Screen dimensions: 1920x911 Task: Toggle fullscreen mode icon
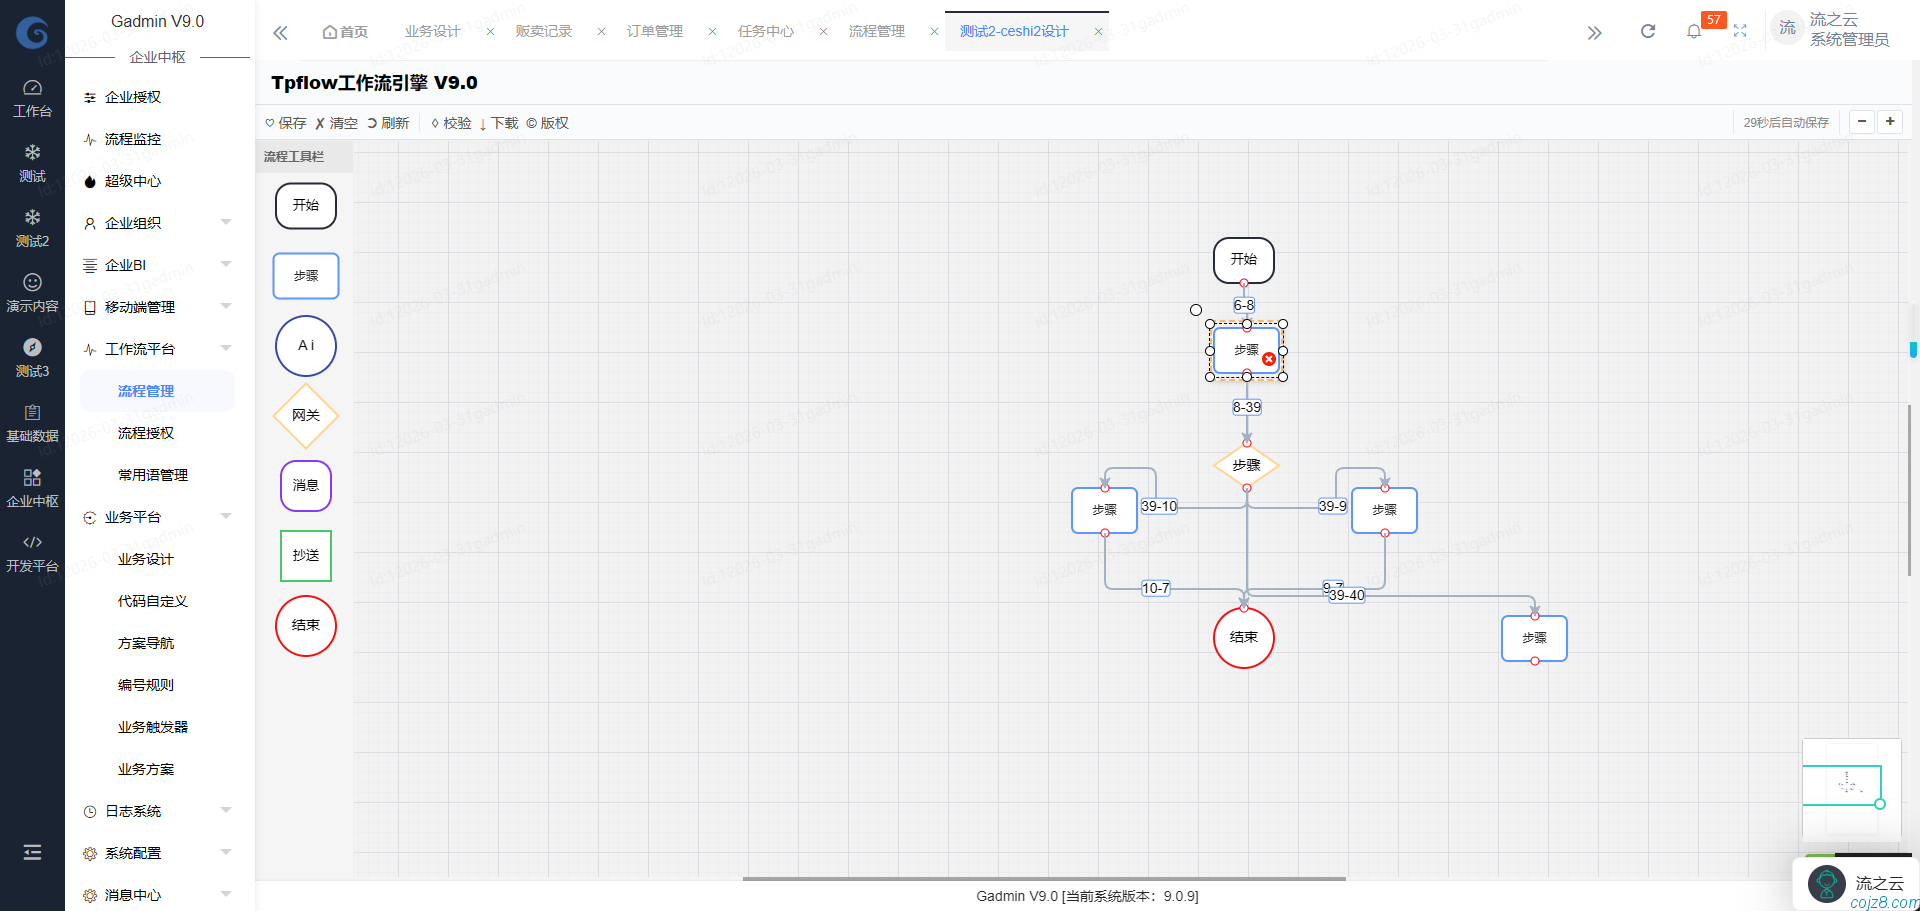1740,32
